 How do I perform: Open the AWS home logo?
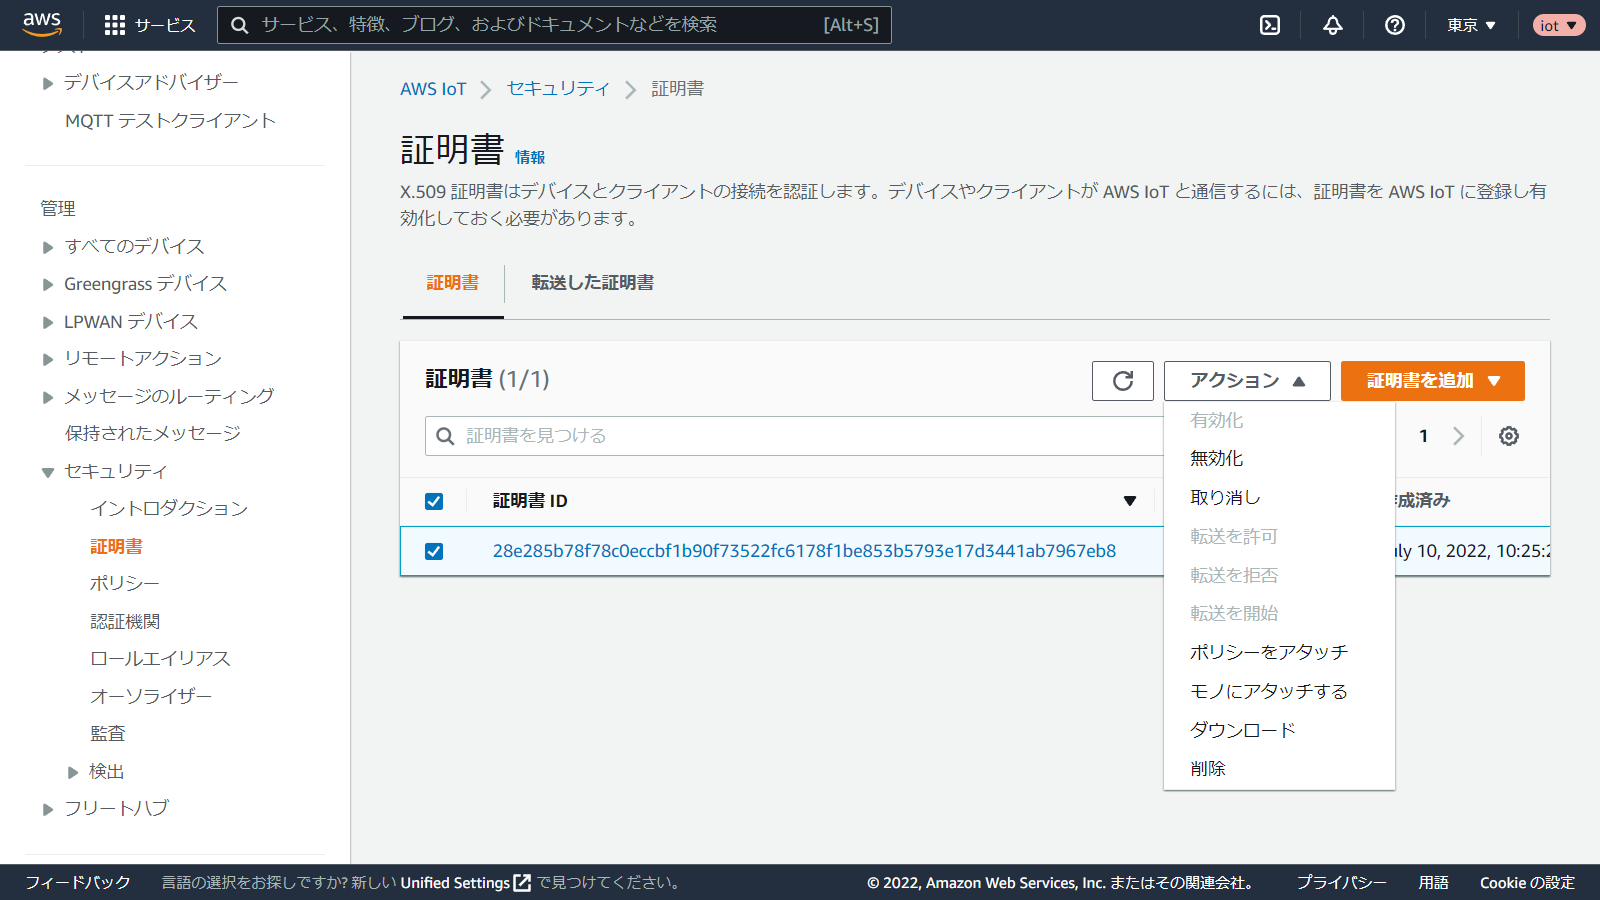point(42,24)
